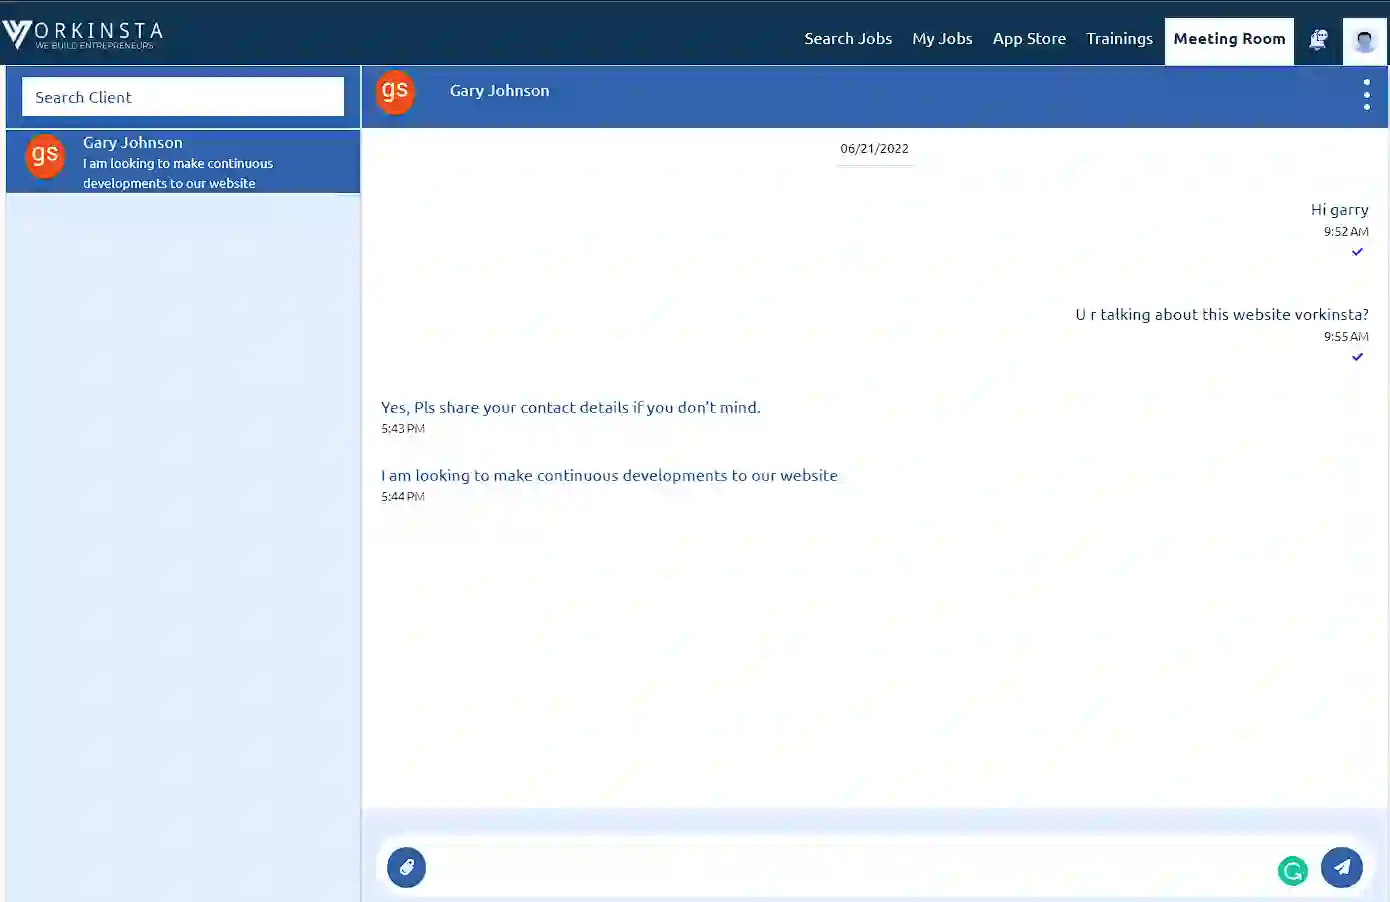Go to Search Jobs
Viewport: 1390px width, 902px height.
(848, 39)
